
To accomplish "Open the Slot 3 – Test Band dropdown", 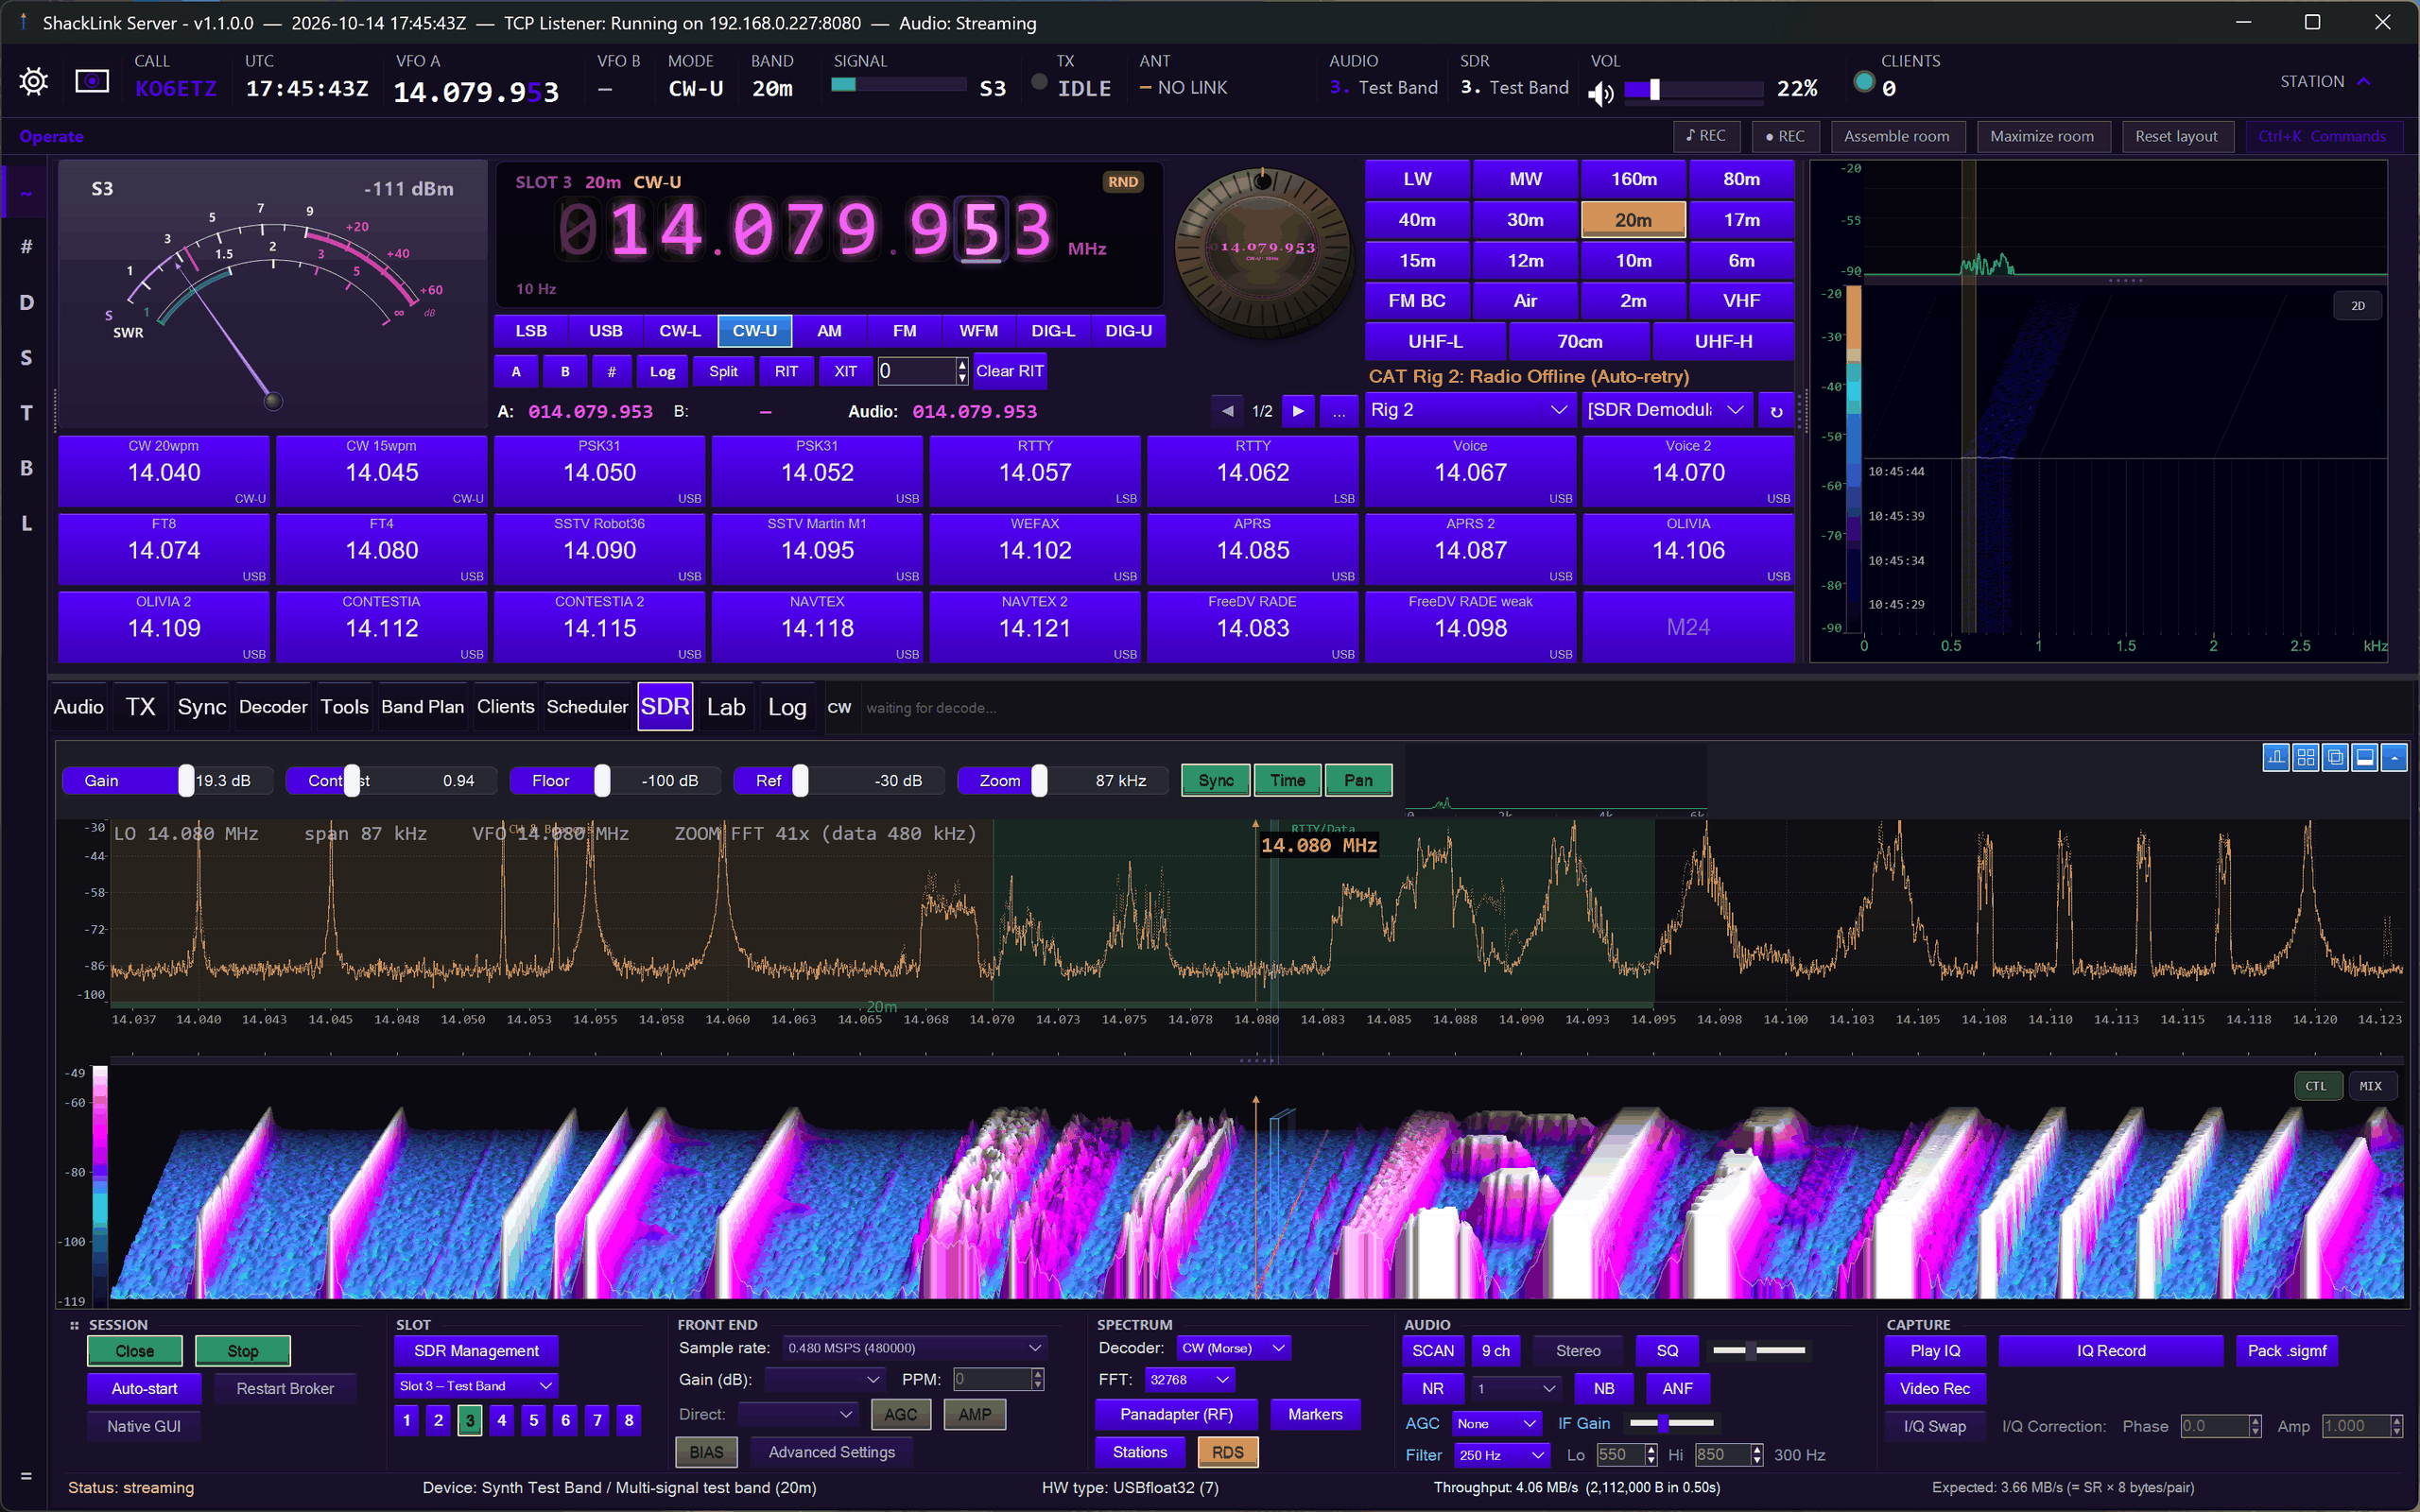I will 476,1386.
